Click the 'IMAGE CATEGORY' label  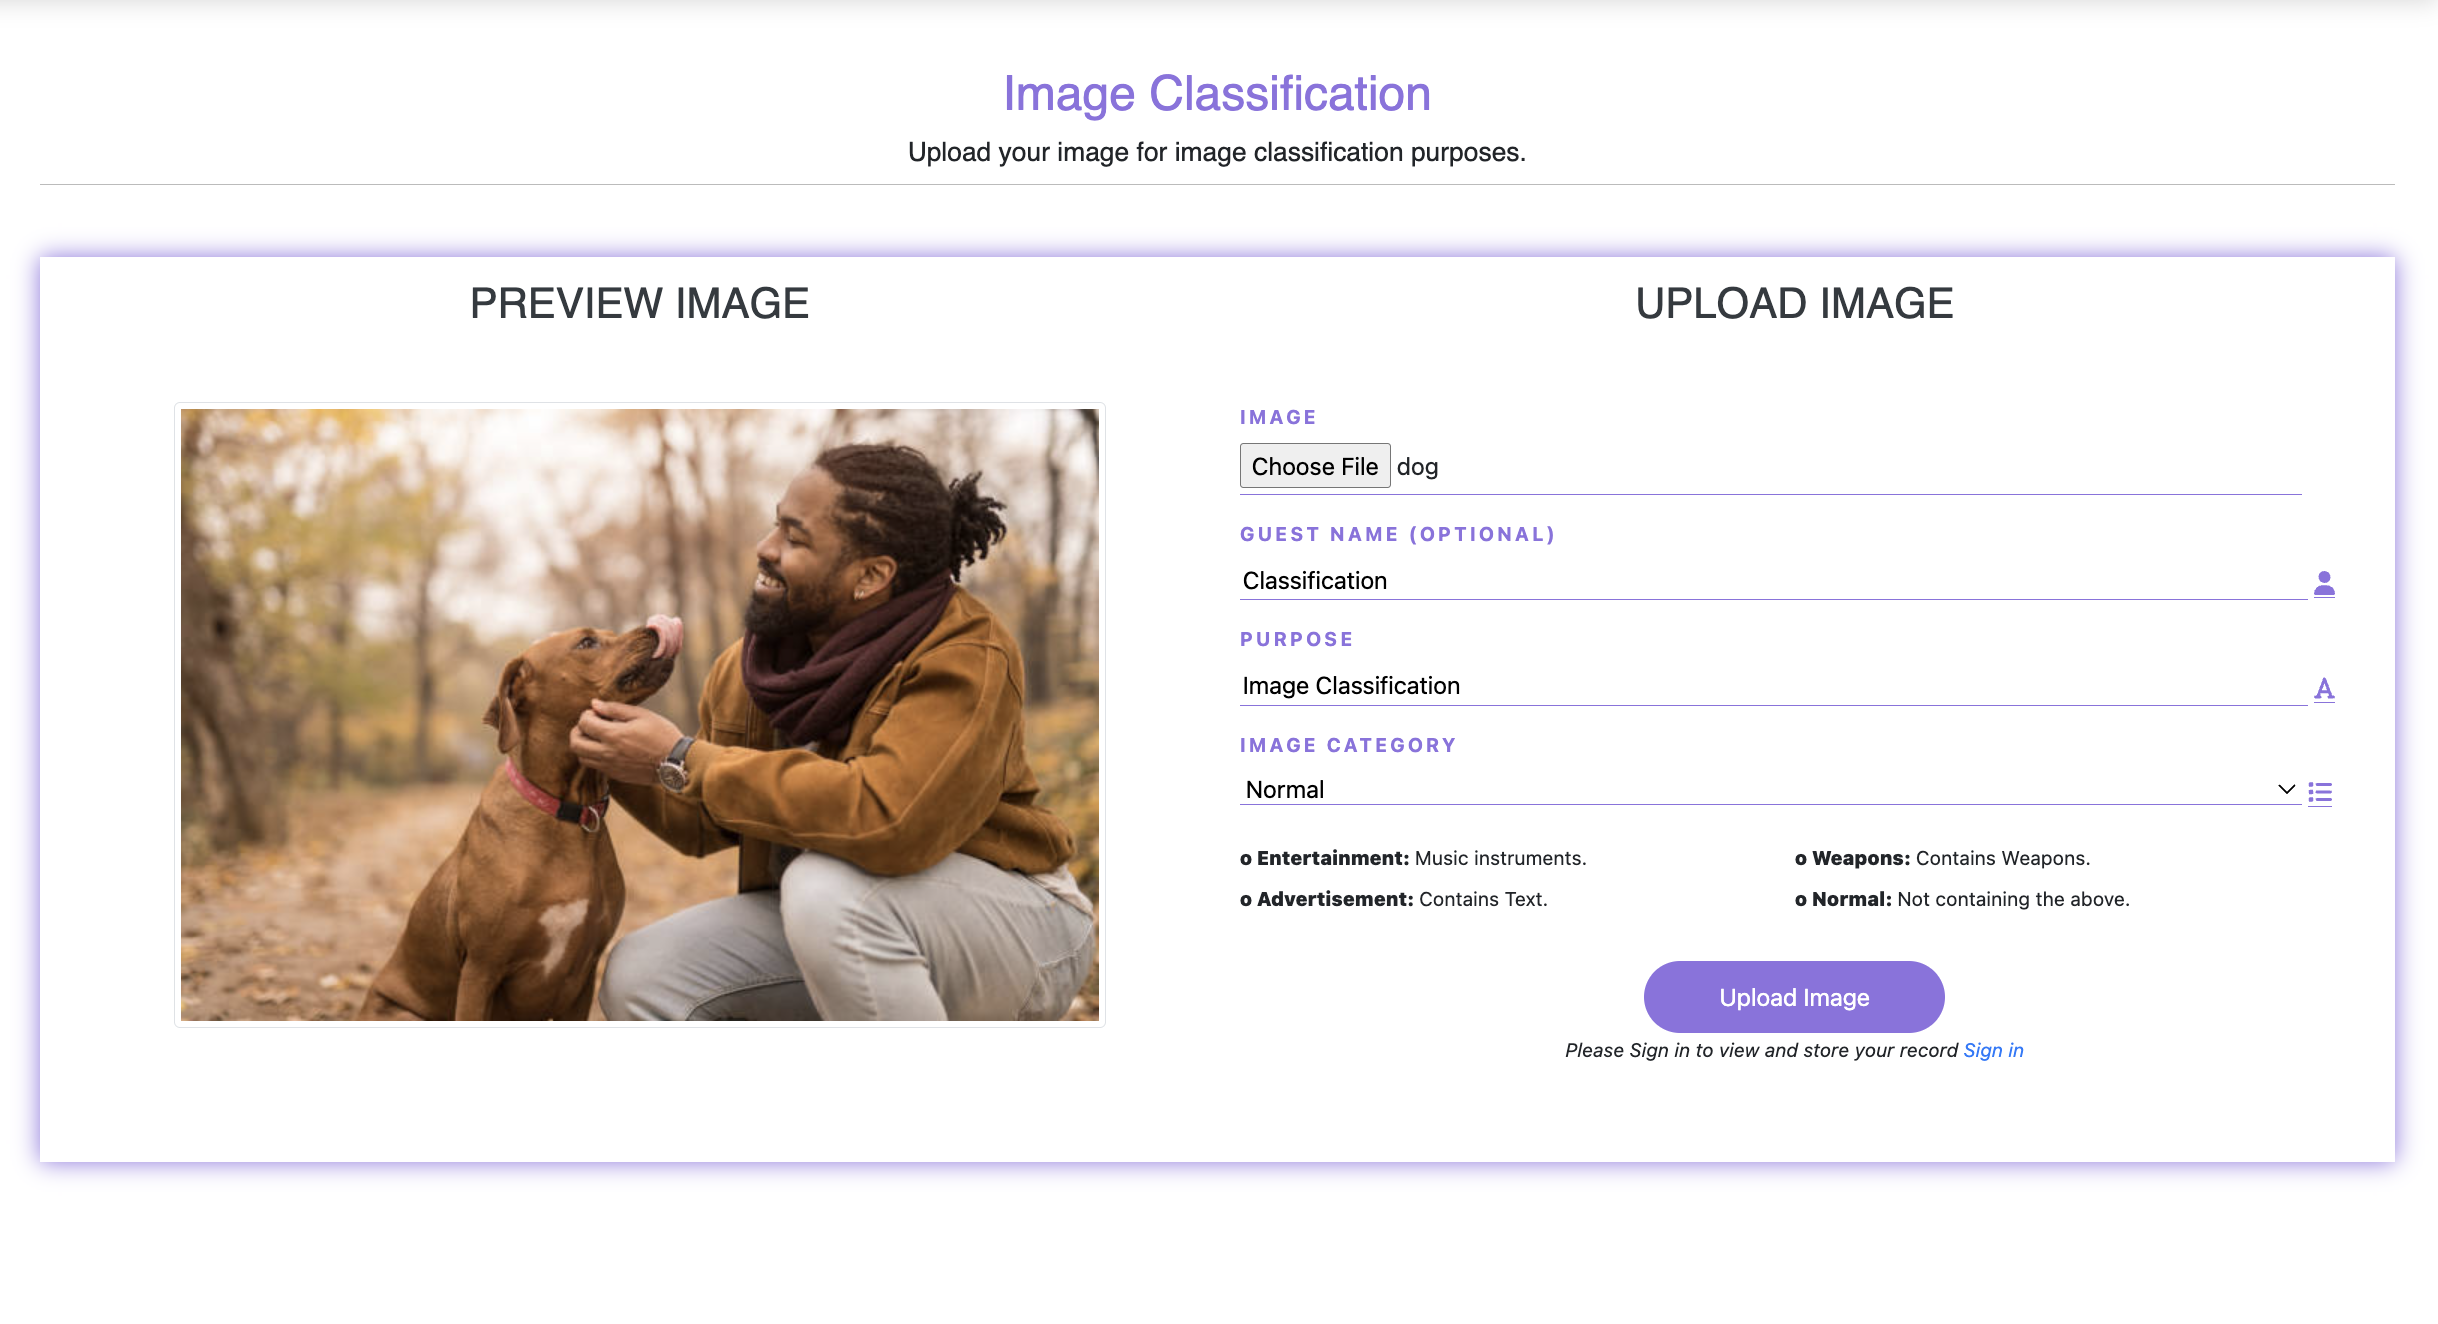[1348, 745]
